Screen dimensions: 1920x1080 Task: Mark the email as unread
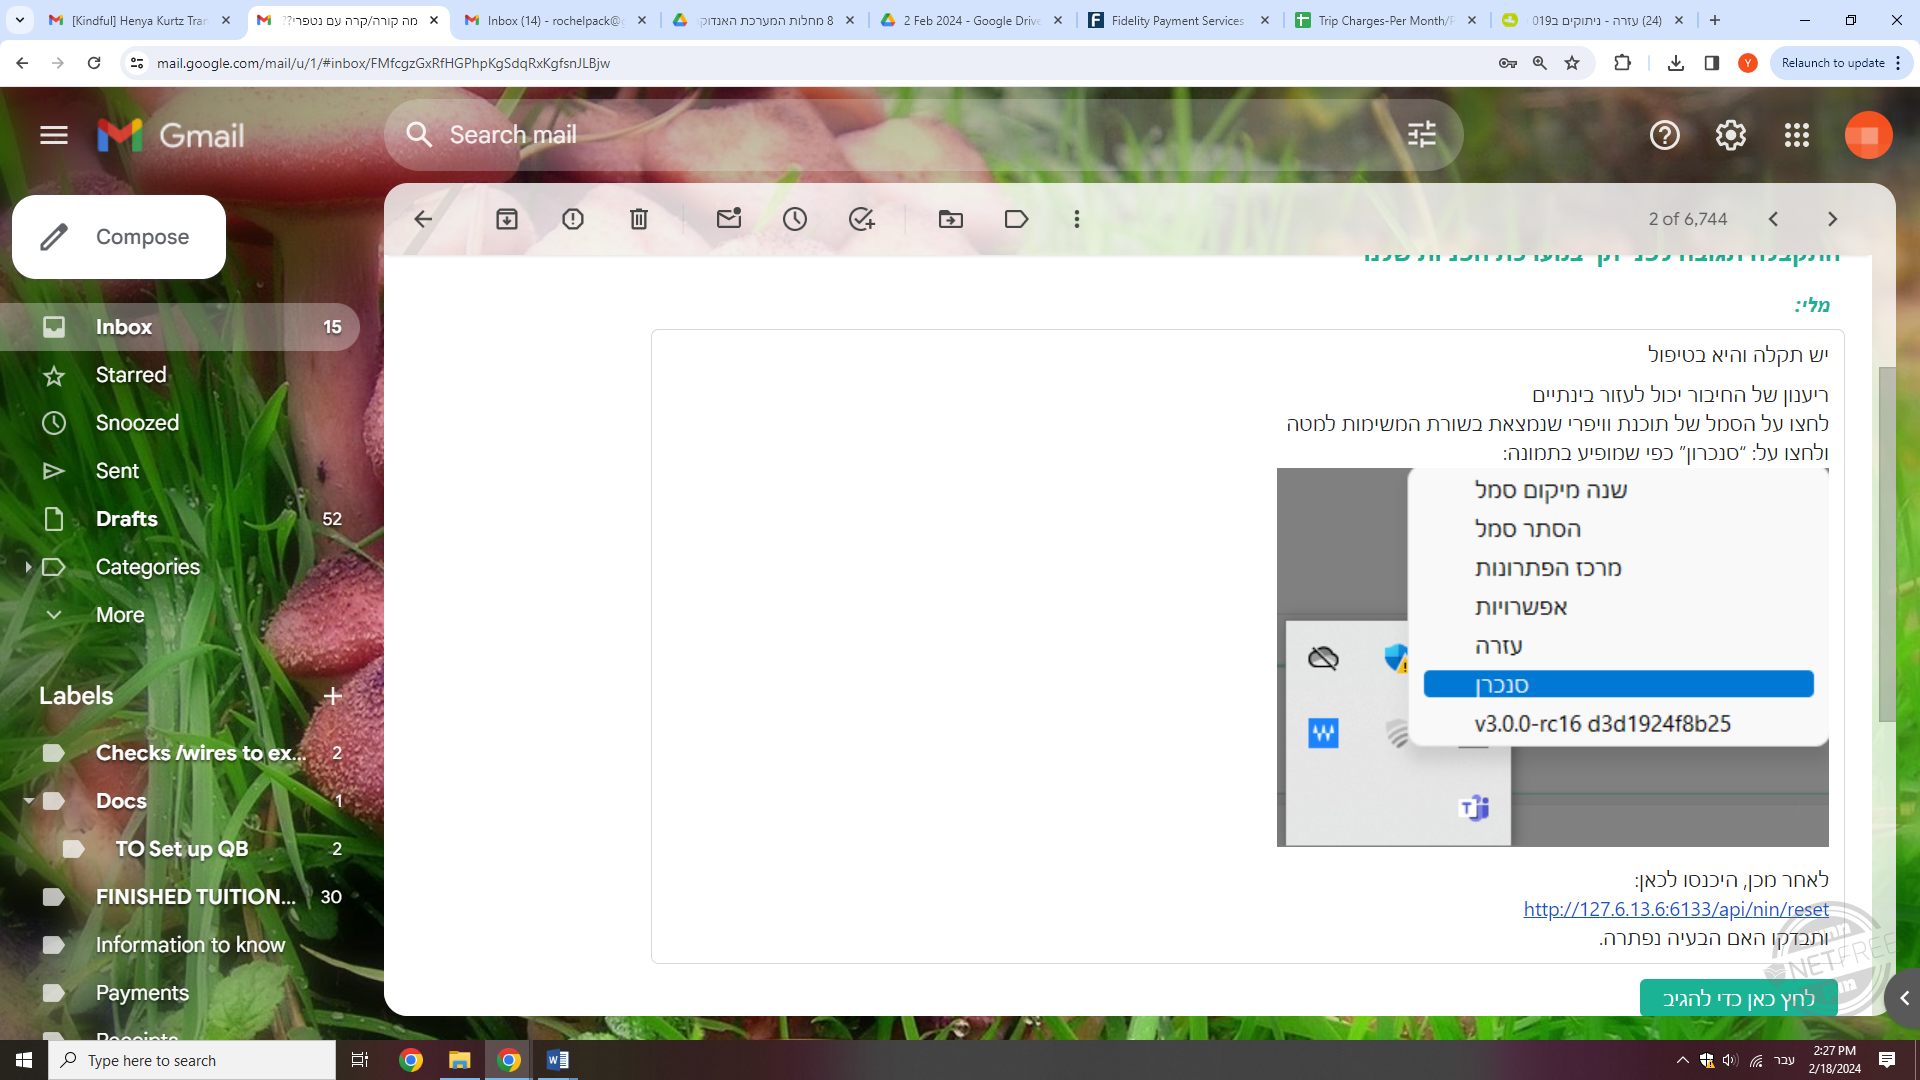pos(729,219)
